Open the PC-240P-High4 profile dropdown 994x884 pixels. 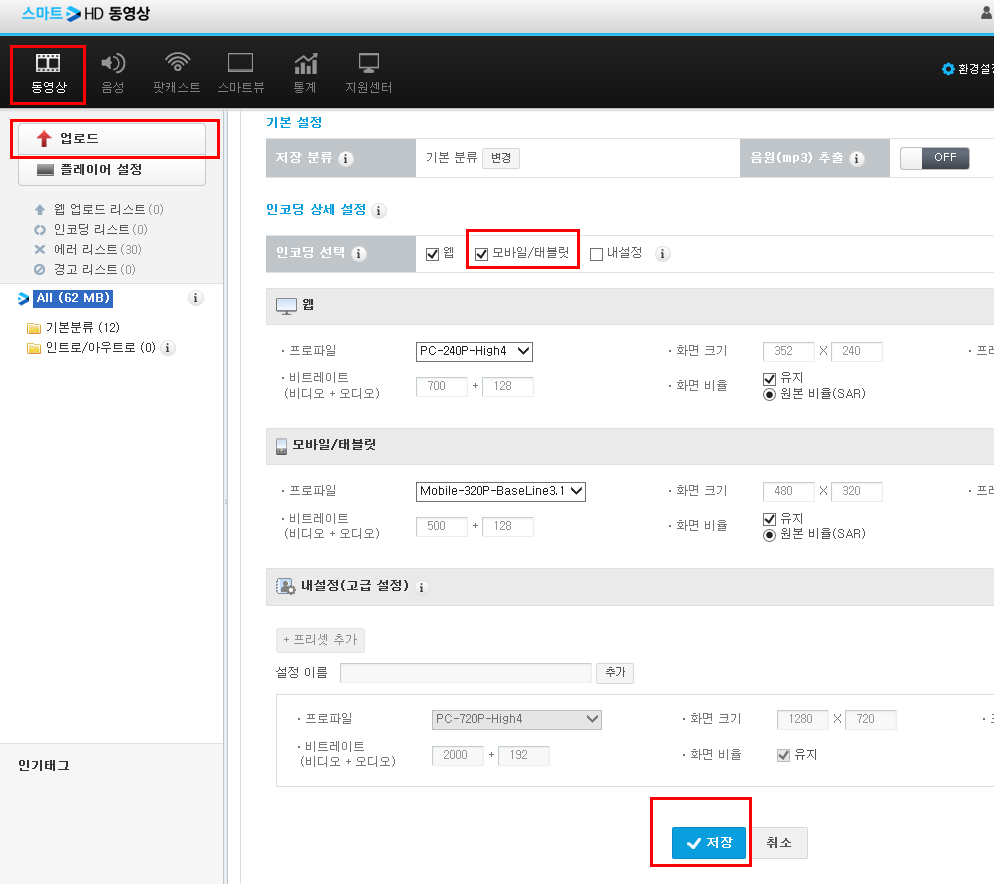[474, 351]
